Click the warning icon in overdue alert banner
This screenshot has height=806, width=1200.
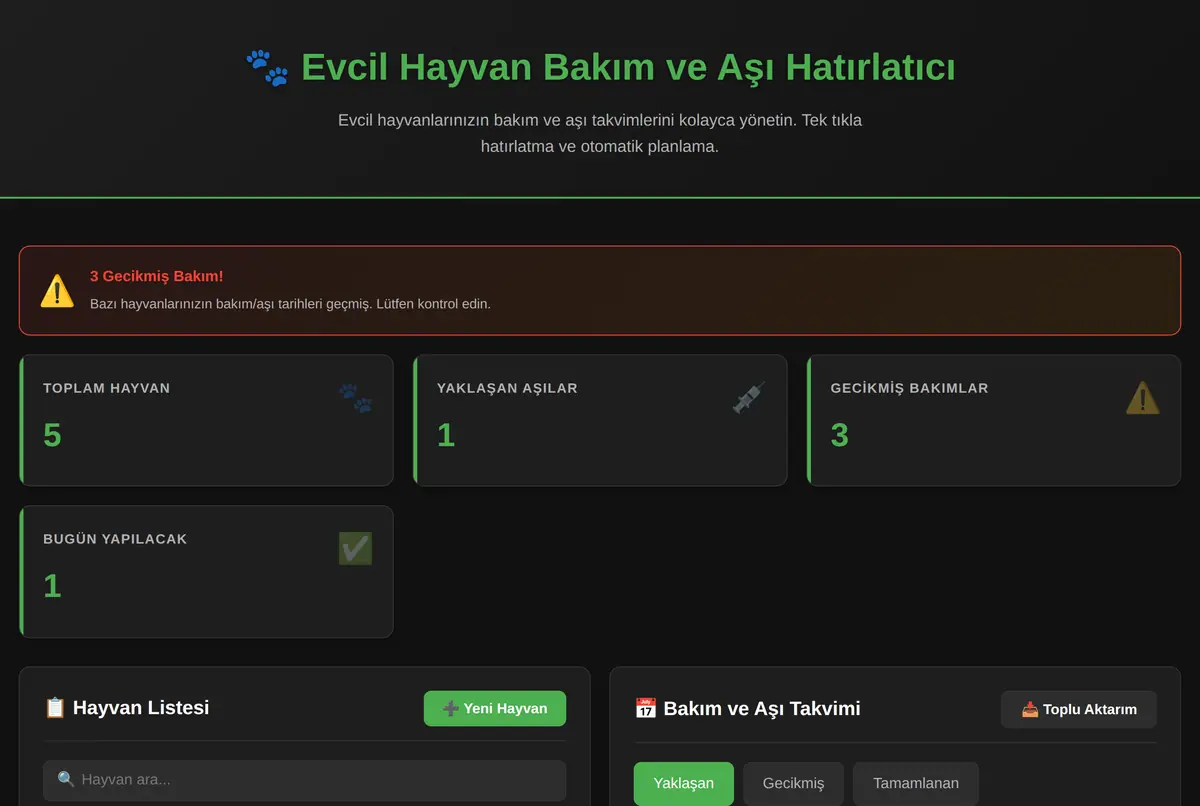pyautogui.click(x=57, y=290)
